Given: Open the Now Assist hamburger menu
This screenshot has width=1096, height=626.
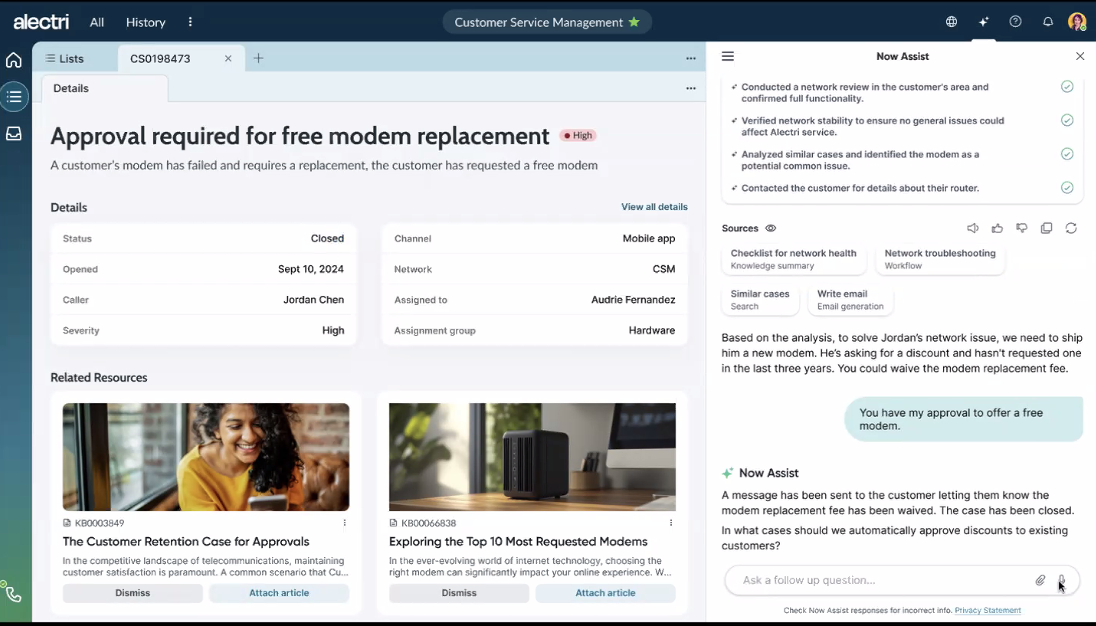Looking at the screenshot, I should click(728, 57).
